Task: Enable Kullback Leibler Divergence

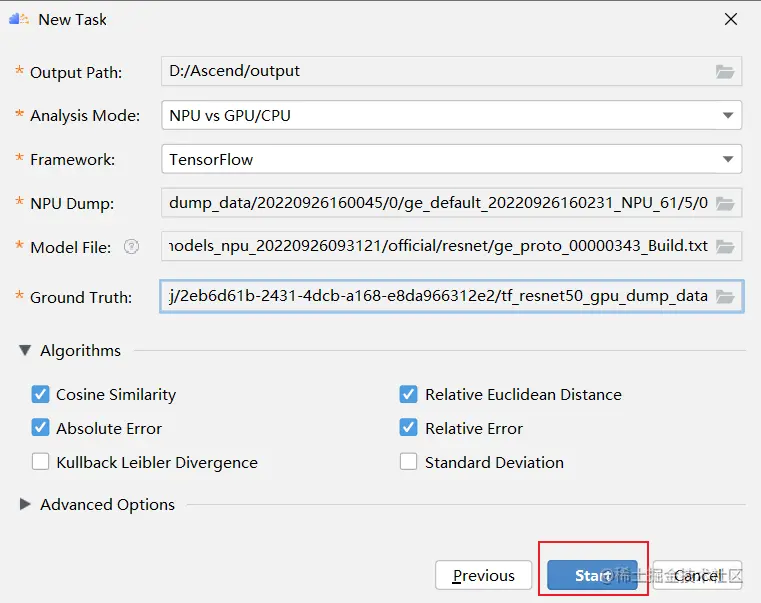Action: 40,462
